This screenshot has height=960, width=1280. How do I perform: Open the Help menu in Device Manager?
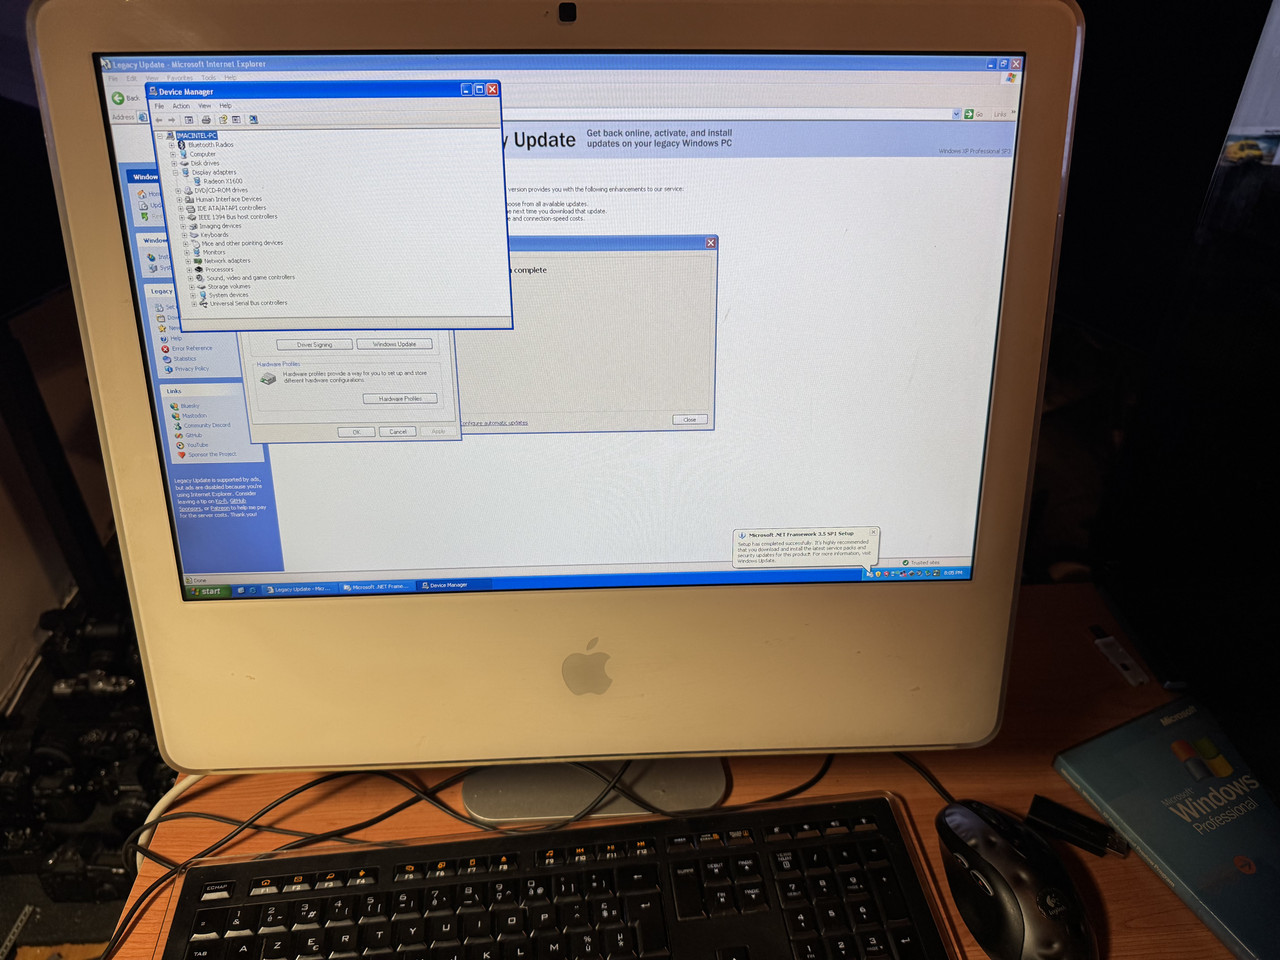click(x=225, y=106)
